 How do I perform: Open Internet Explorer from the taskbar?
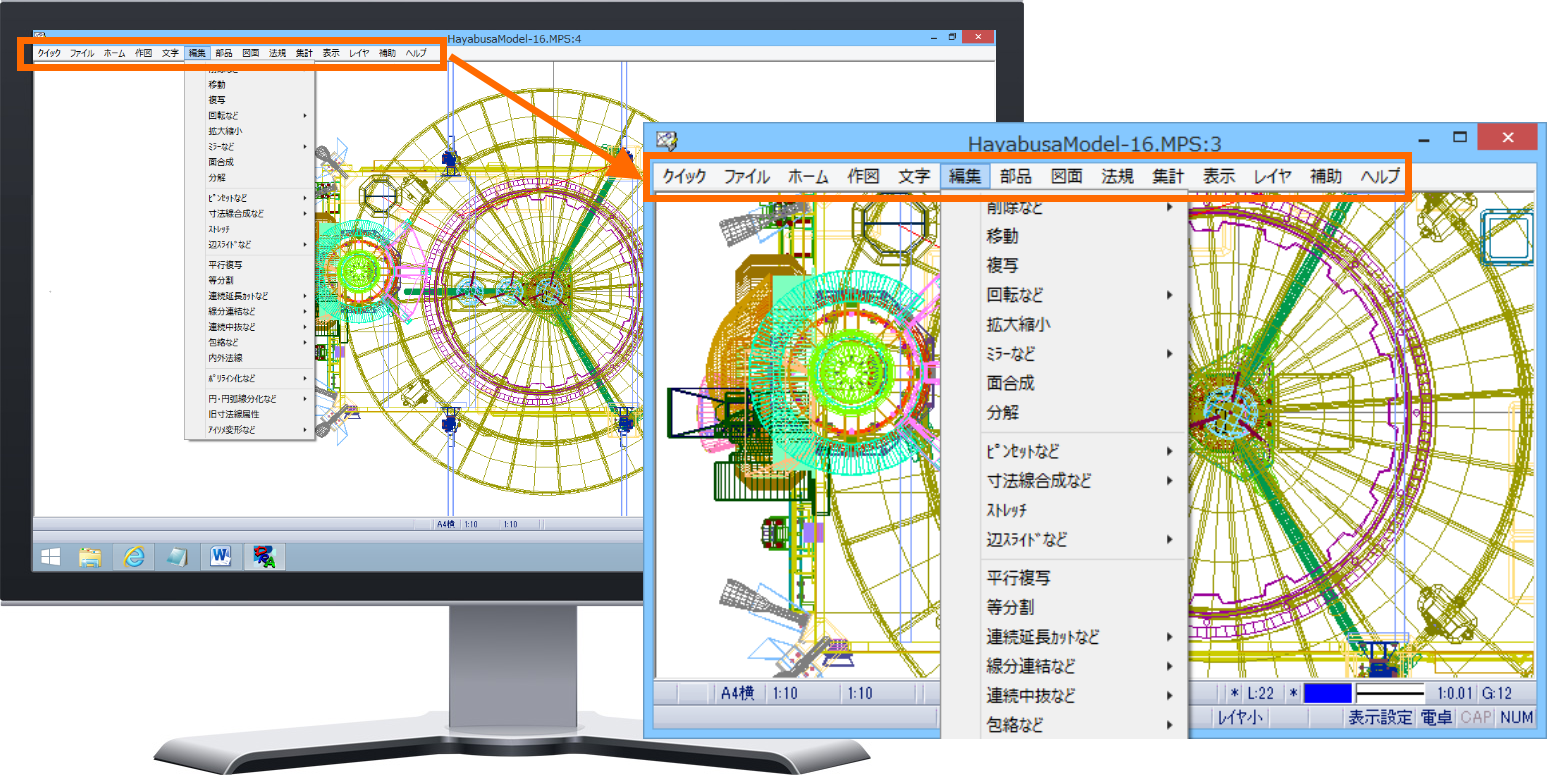134,557
